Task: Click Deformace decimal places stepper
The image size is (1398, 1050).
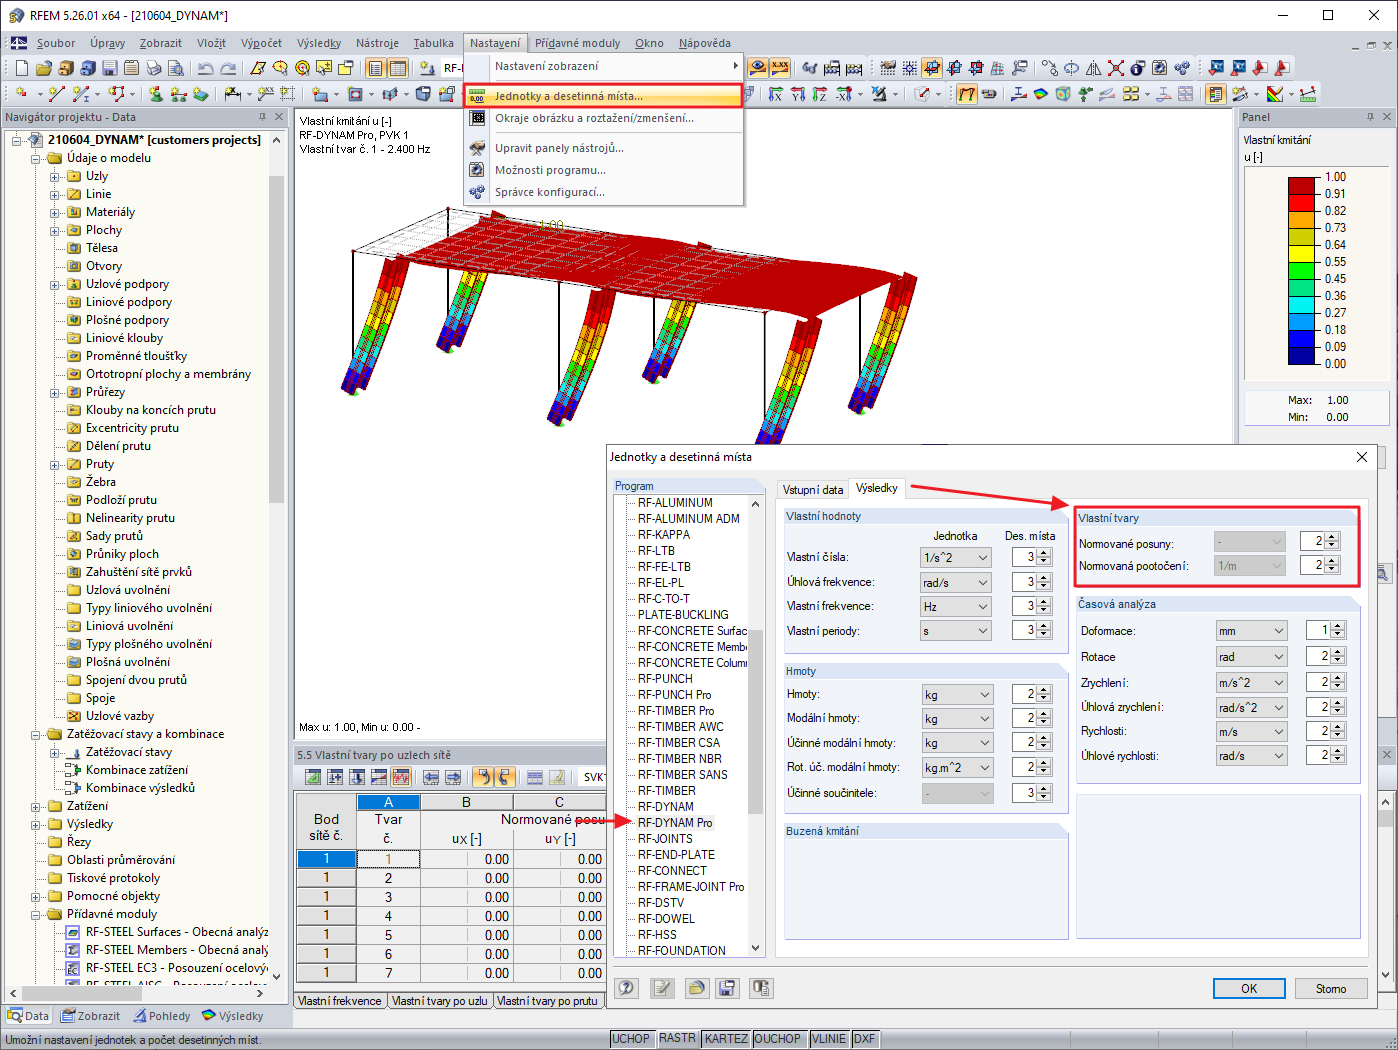Action: [x=1338, y=631]
